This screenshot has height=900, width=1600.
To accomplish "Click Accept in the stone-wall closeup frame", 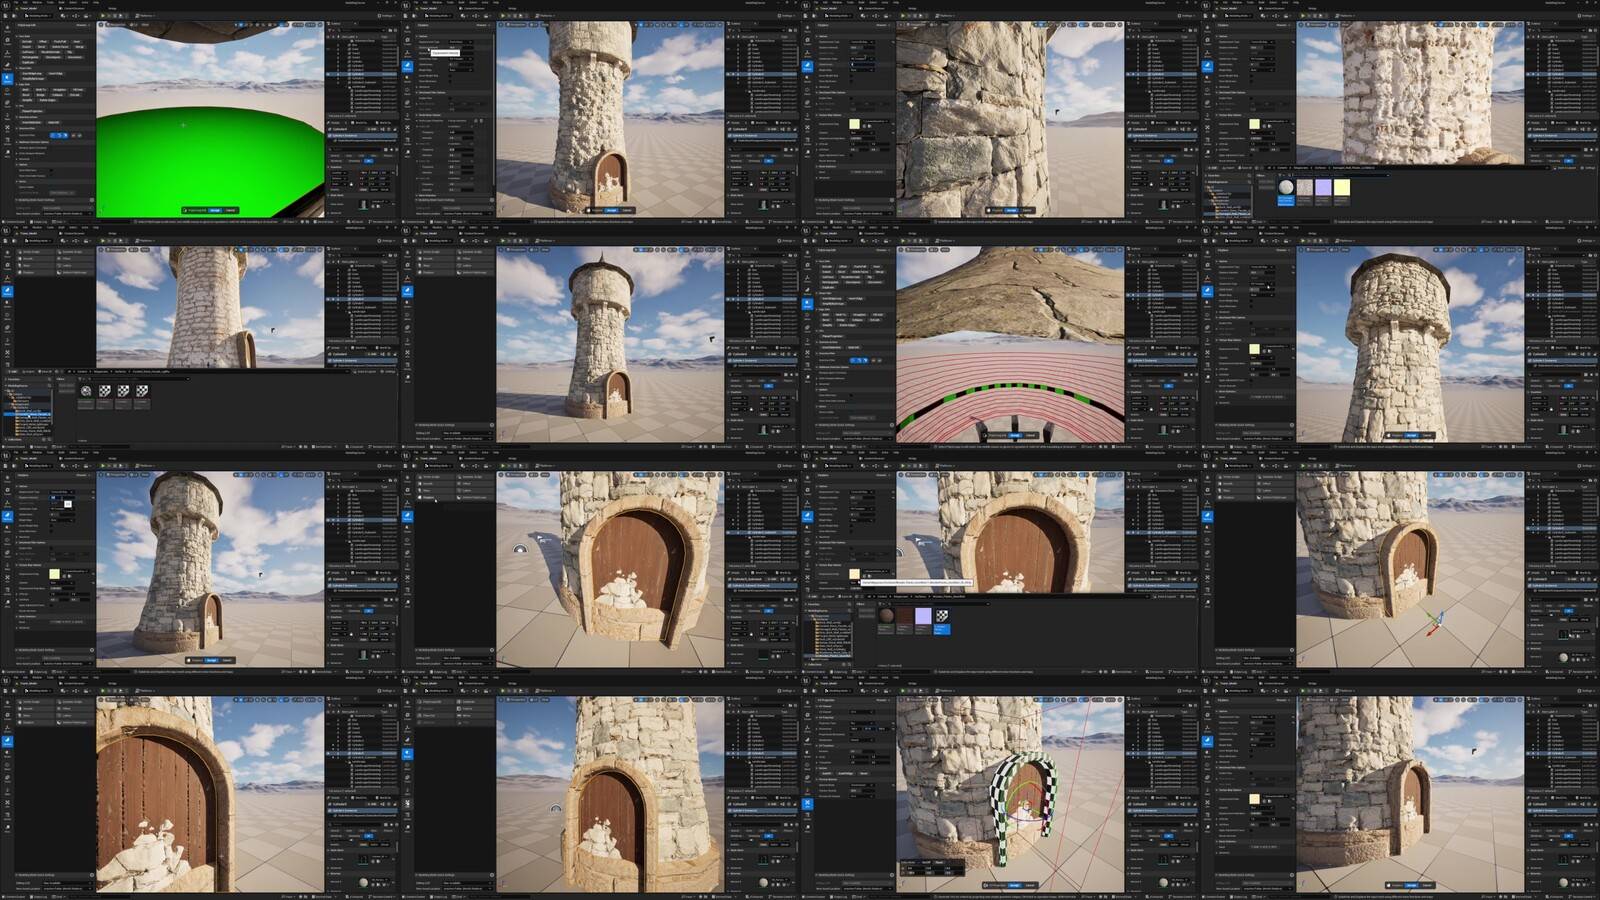I will tap(1011, 210).
